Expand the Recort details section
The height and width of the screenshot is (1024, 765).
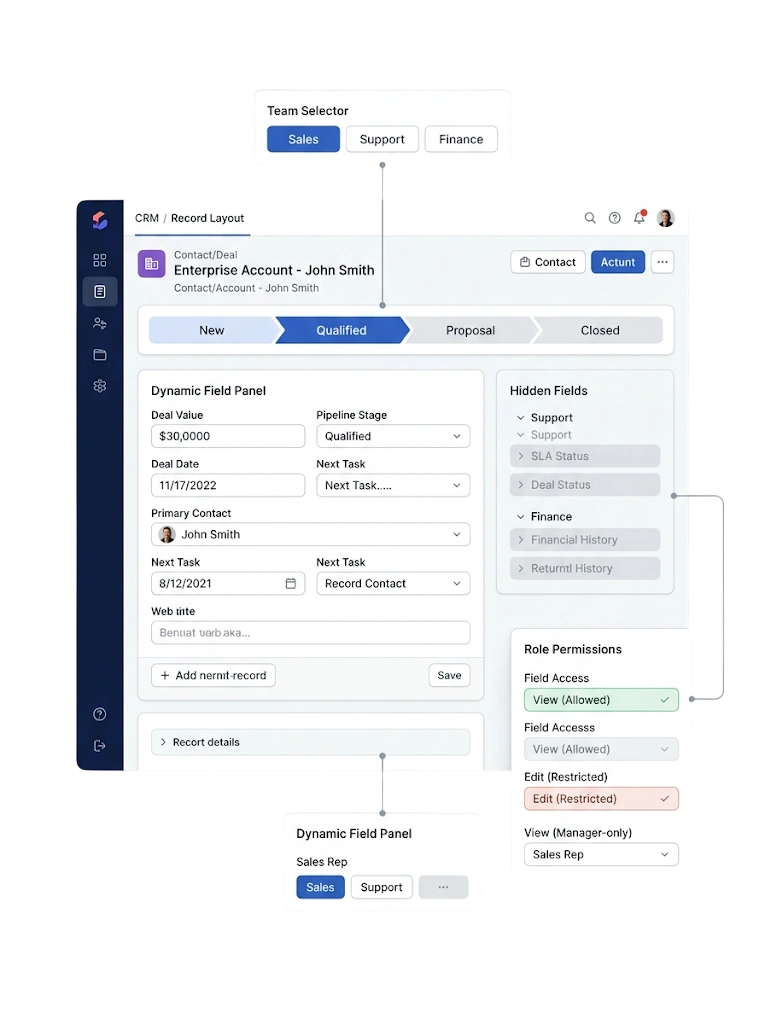[x=310, y=742]
